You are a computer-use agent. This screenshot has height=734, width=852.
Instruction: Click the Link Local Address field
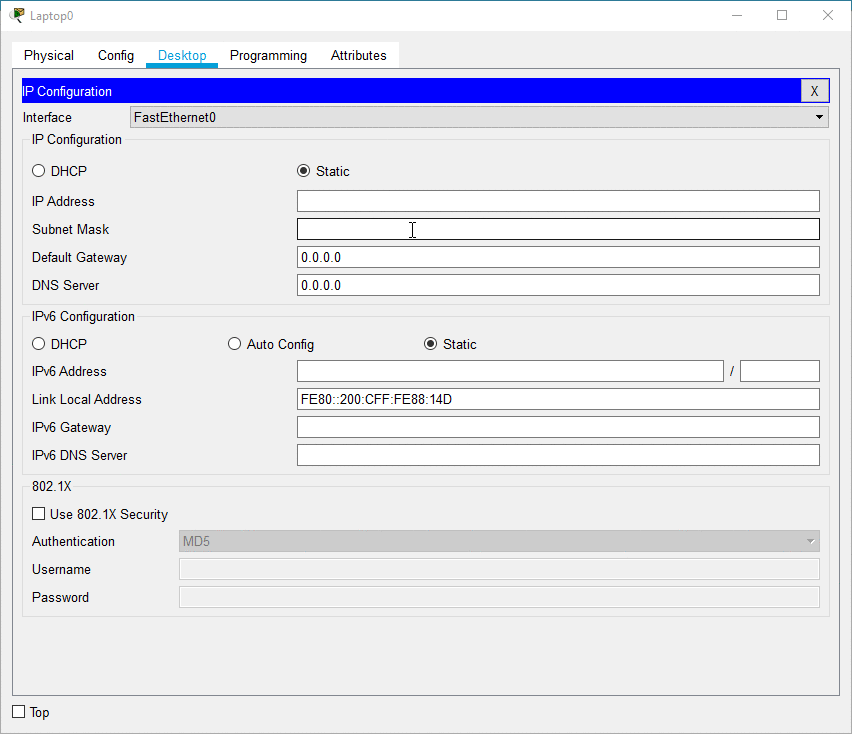tap(558, 399)
